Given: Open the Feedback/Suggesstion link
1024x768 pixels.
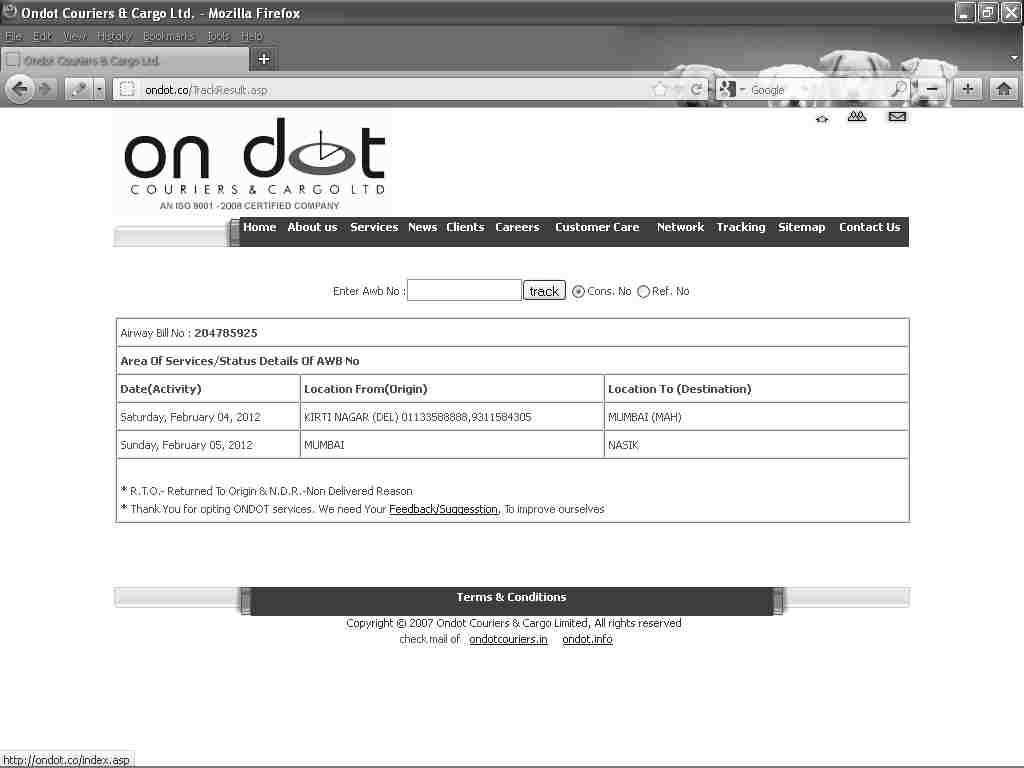Looking at the screenshot, I should (443, 509).
